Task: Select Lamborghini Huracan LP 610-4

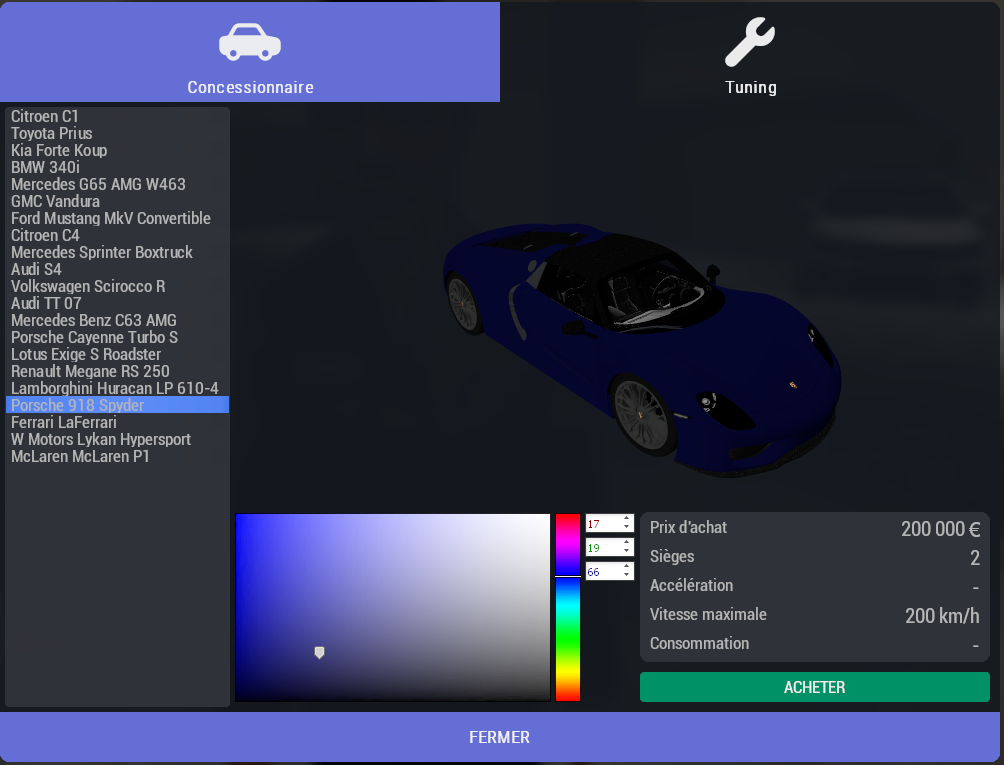Action: pyautogui.click(x=117, y=387)
